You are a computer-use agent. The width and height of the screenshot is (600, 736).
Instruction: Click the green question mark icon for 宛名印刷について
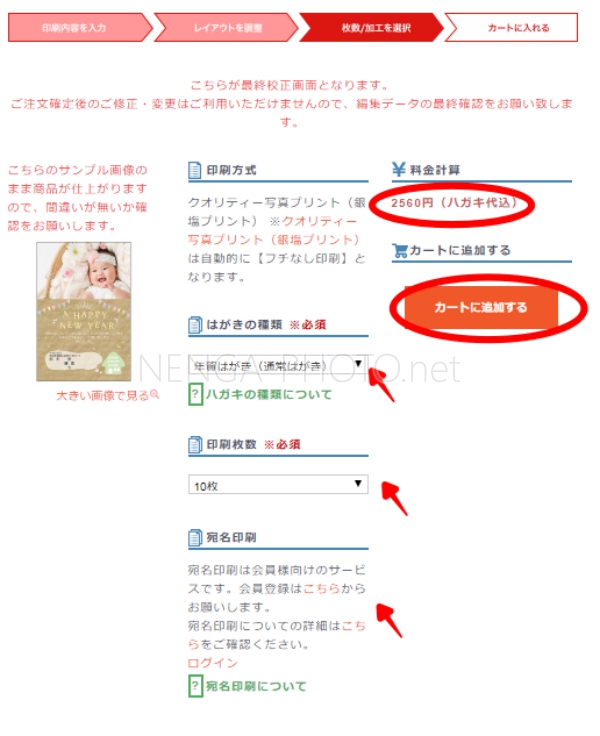[195, 686]
